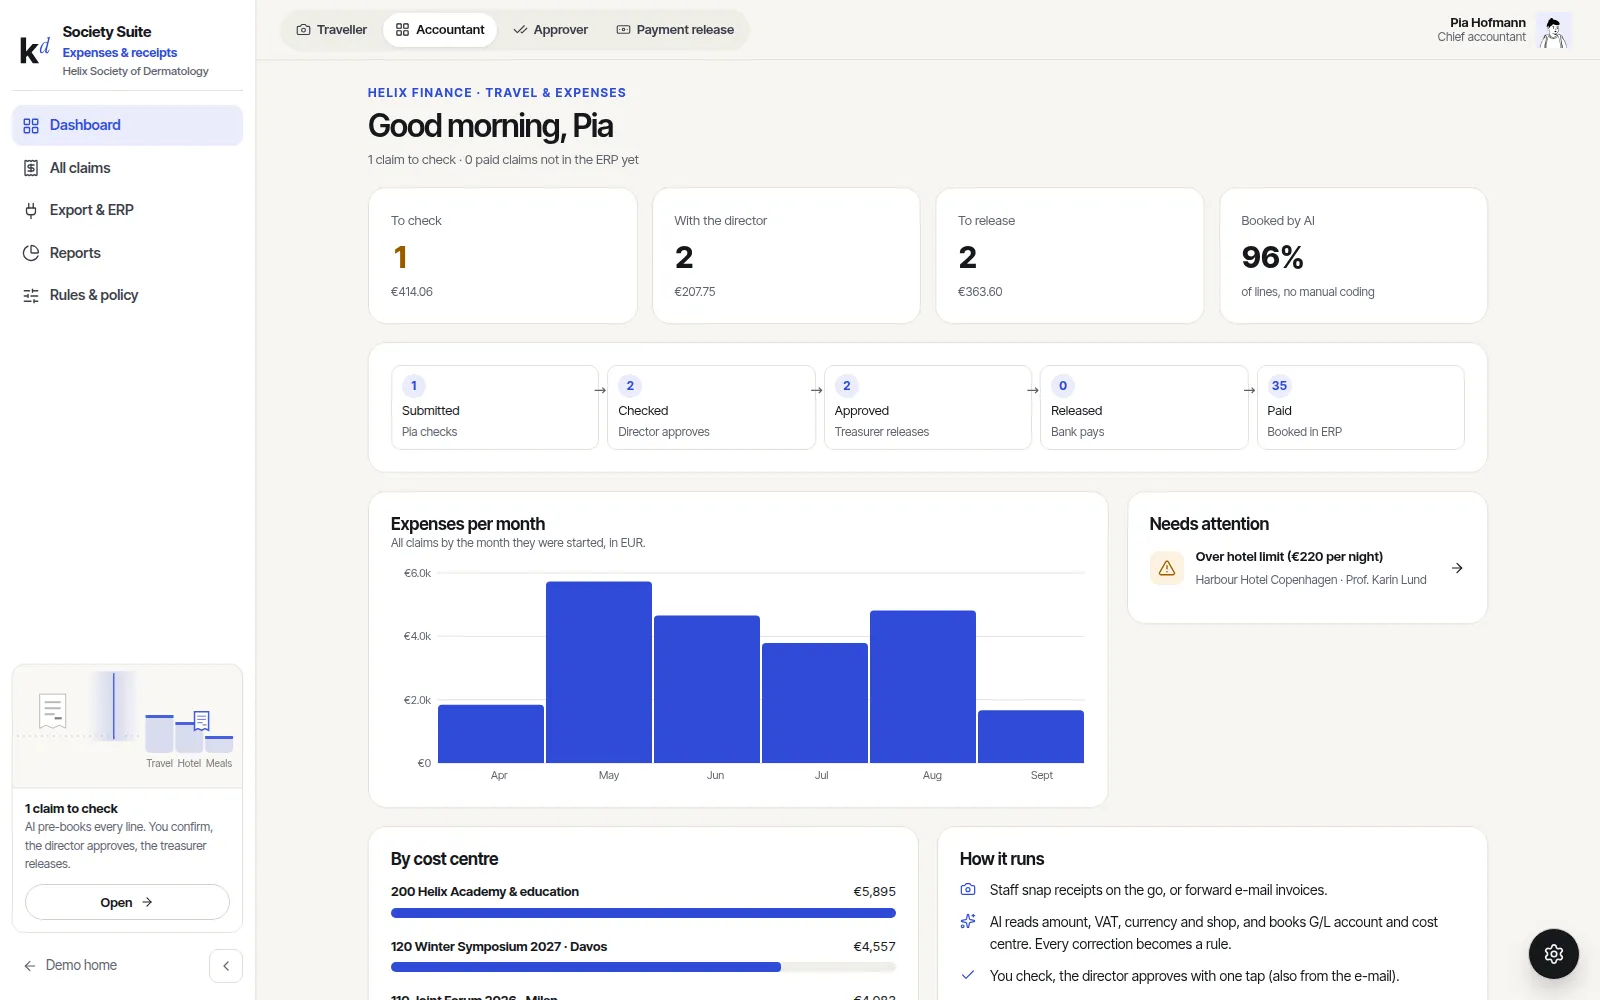
Task: Open the To release summary card
Action: click(x=1070, y=256)
